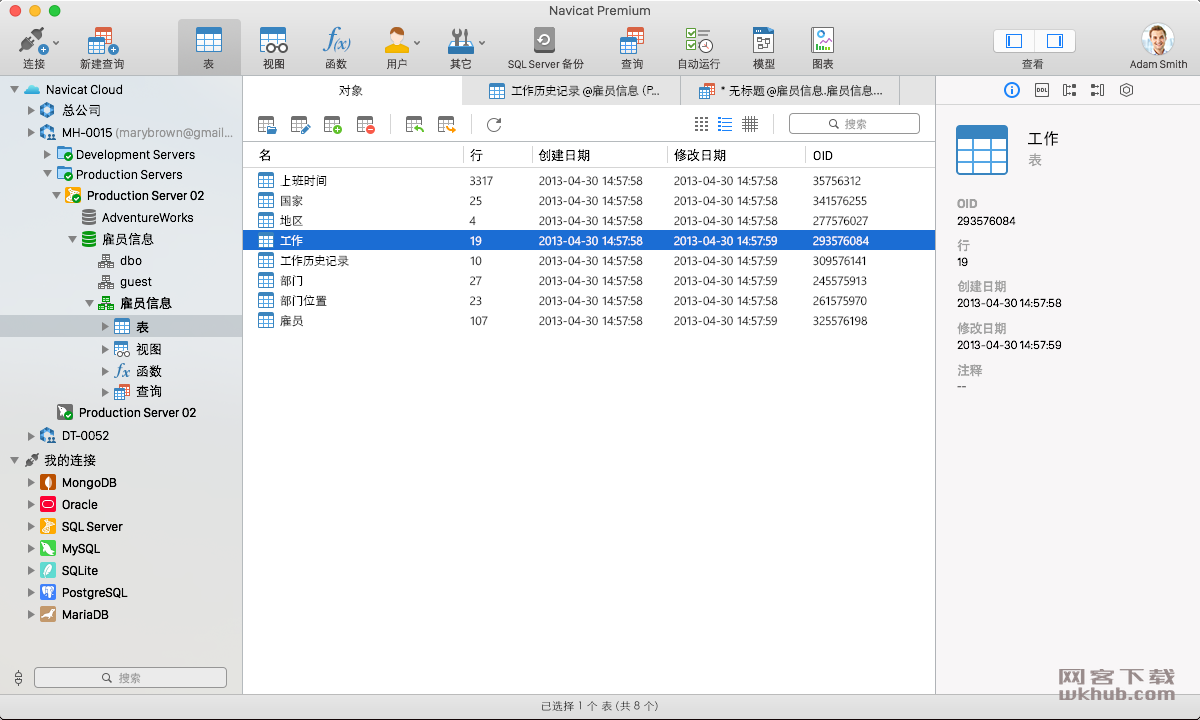Open SQL Server 备份 backup icon
Screen dimensions: 1200x720
click(x=545, y=41)
